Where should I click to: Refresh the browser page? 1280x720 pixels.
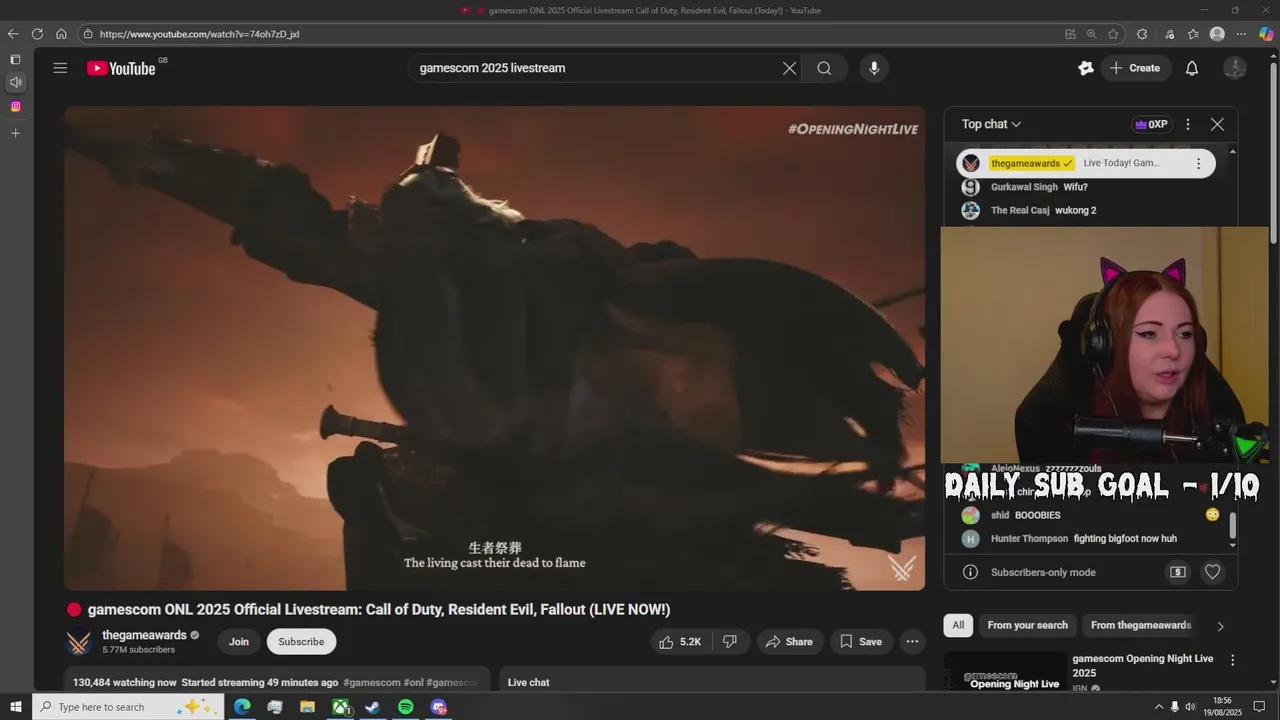coord(37,34)
